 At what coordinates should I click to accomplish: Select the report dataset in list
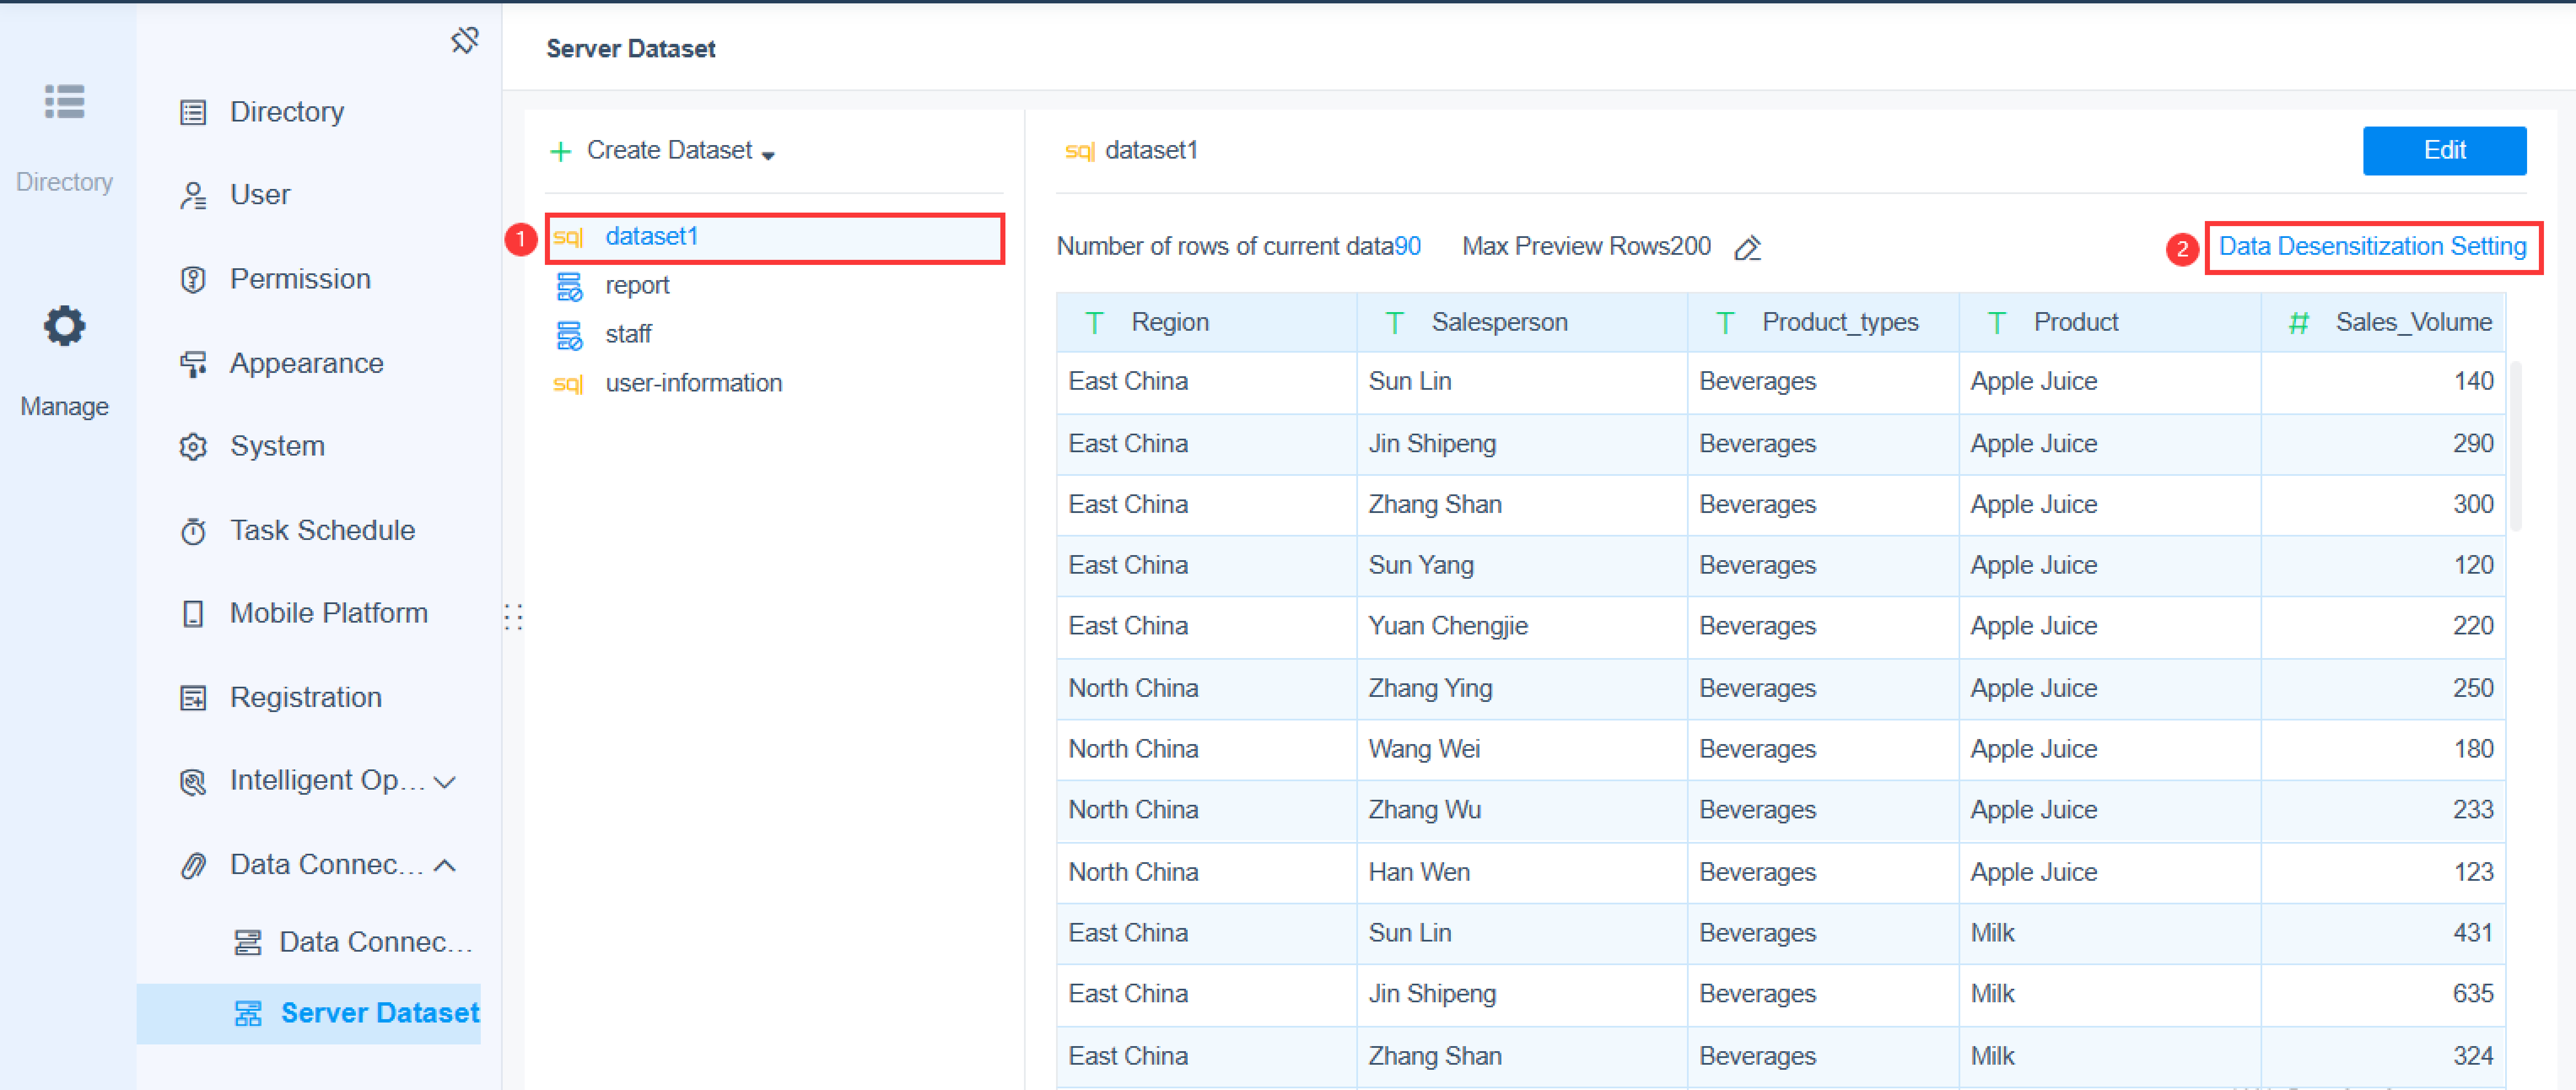coord(637,286)
